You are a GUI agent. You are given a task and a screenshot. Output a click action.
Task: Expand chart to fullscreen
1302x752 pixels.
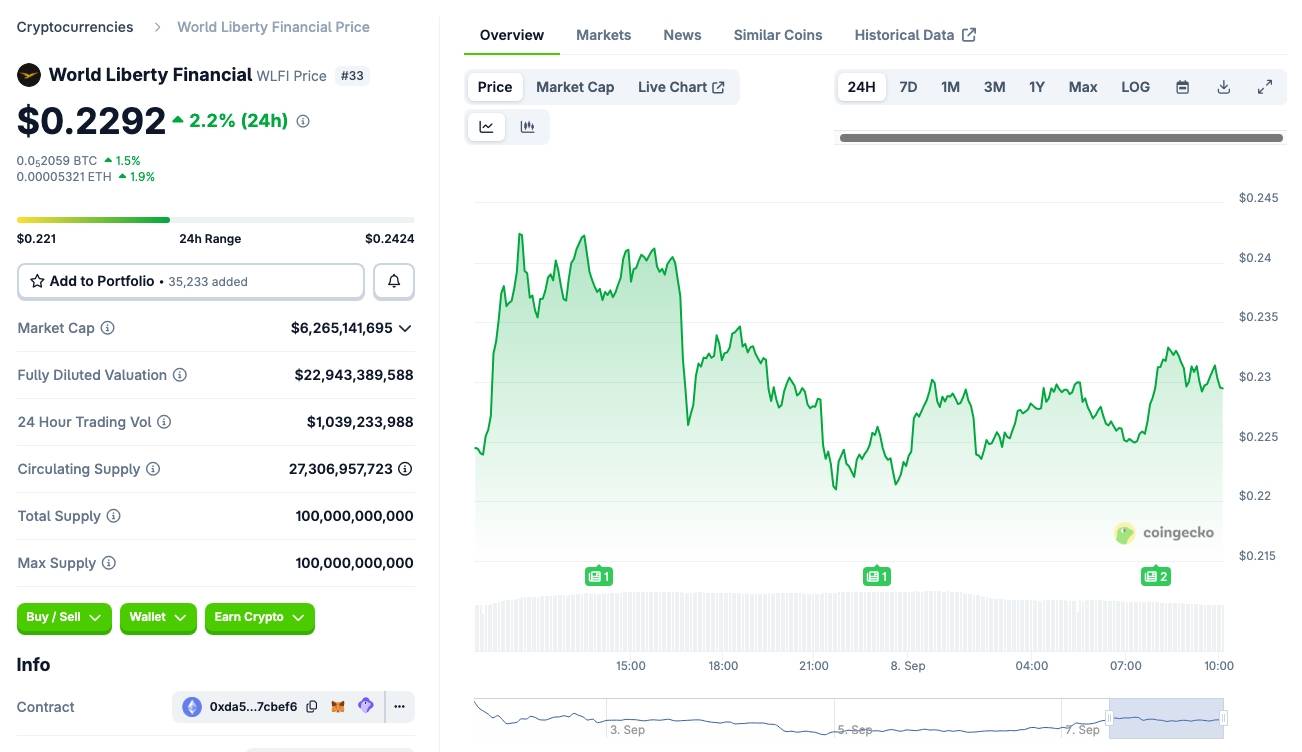pos(1265,87)
